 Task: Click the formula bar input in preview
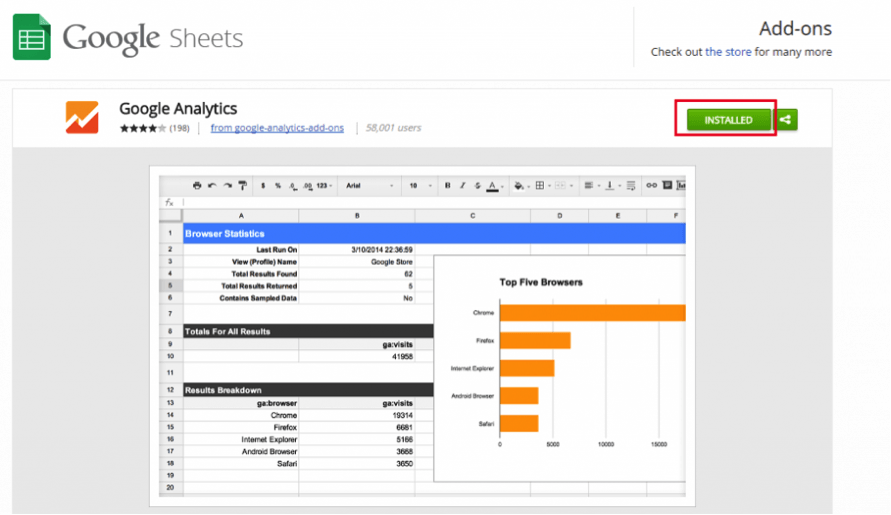tap(434, 202)
